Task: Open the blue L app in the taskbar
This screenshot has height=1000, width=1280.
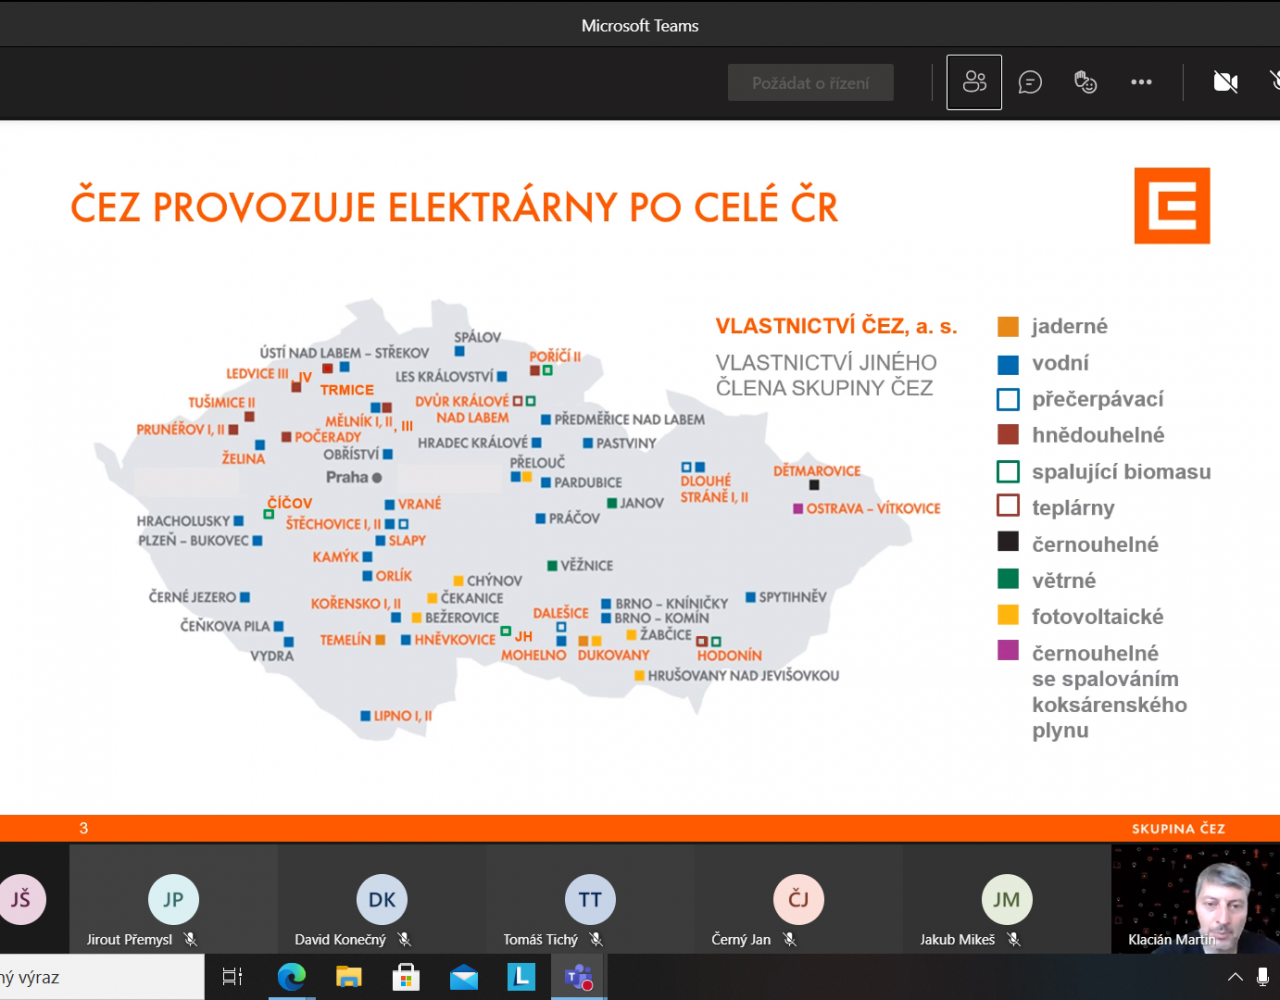Action: pyautogui.click(x=521, y=977)
